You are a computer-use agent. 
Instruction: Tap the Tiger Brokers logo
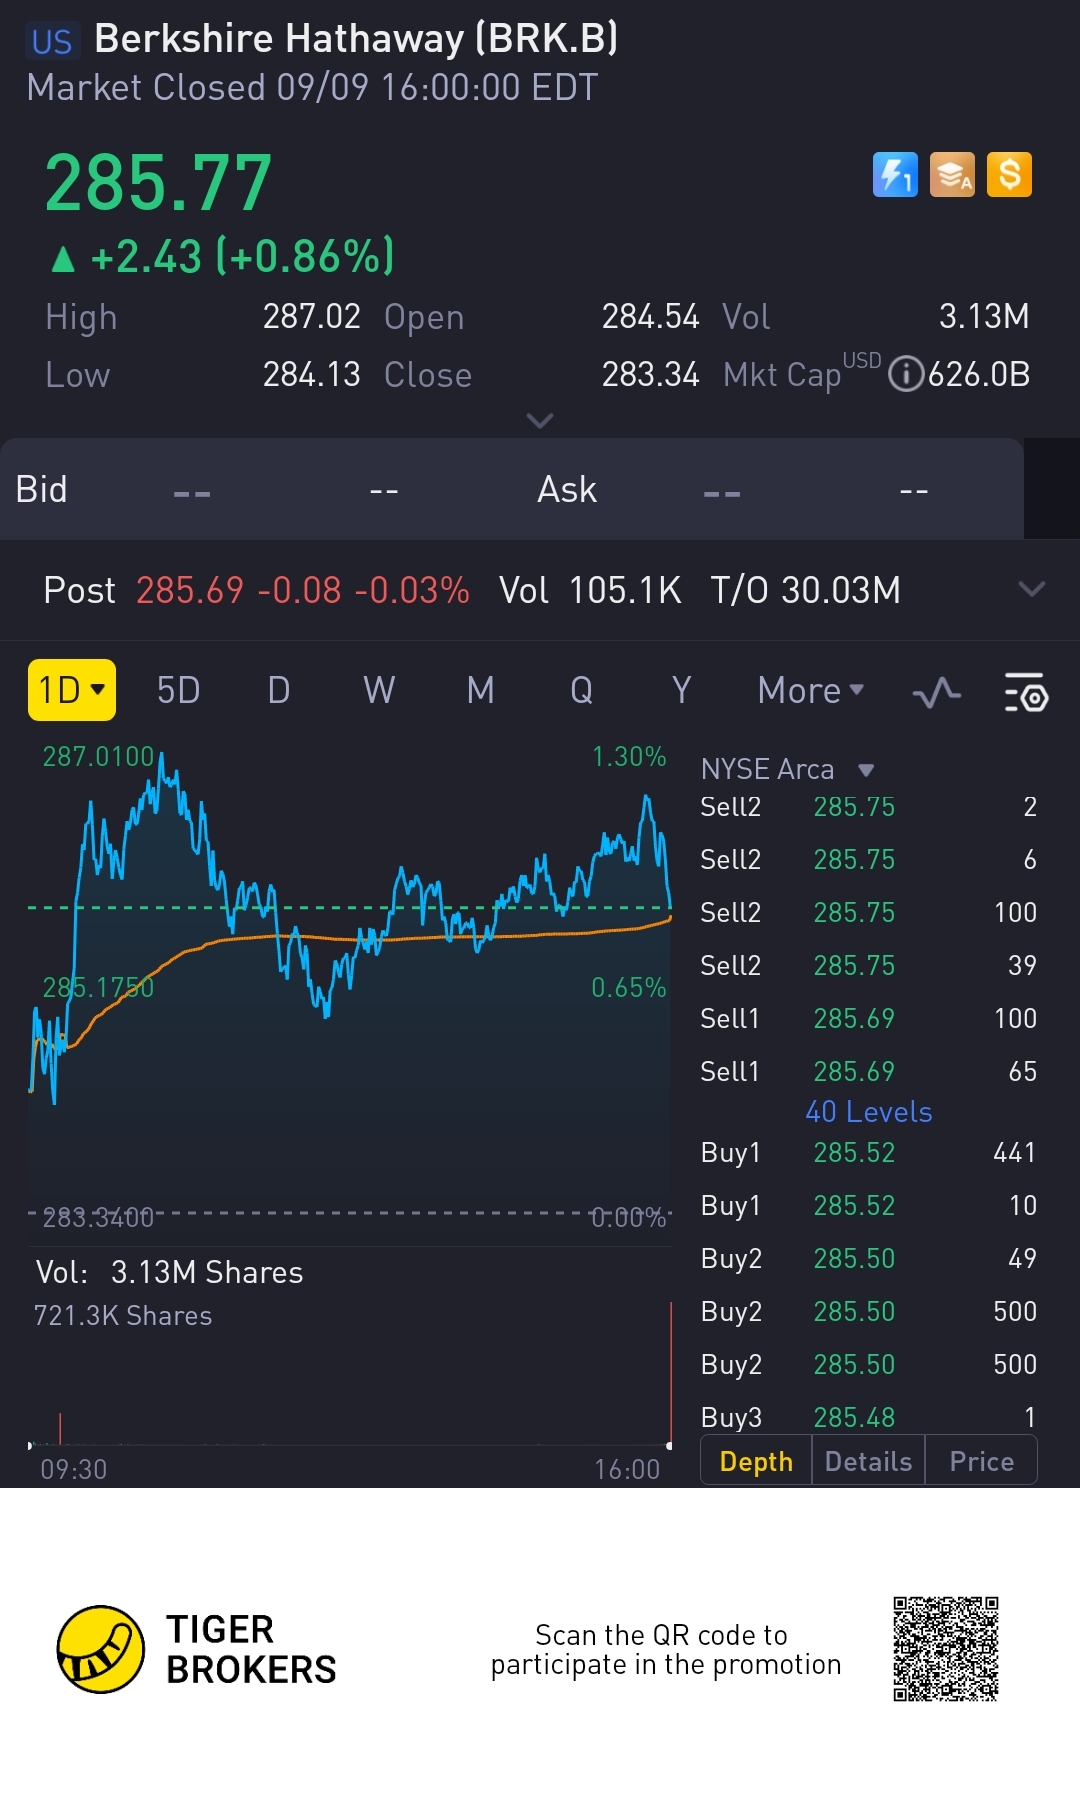coord(101,1649)
